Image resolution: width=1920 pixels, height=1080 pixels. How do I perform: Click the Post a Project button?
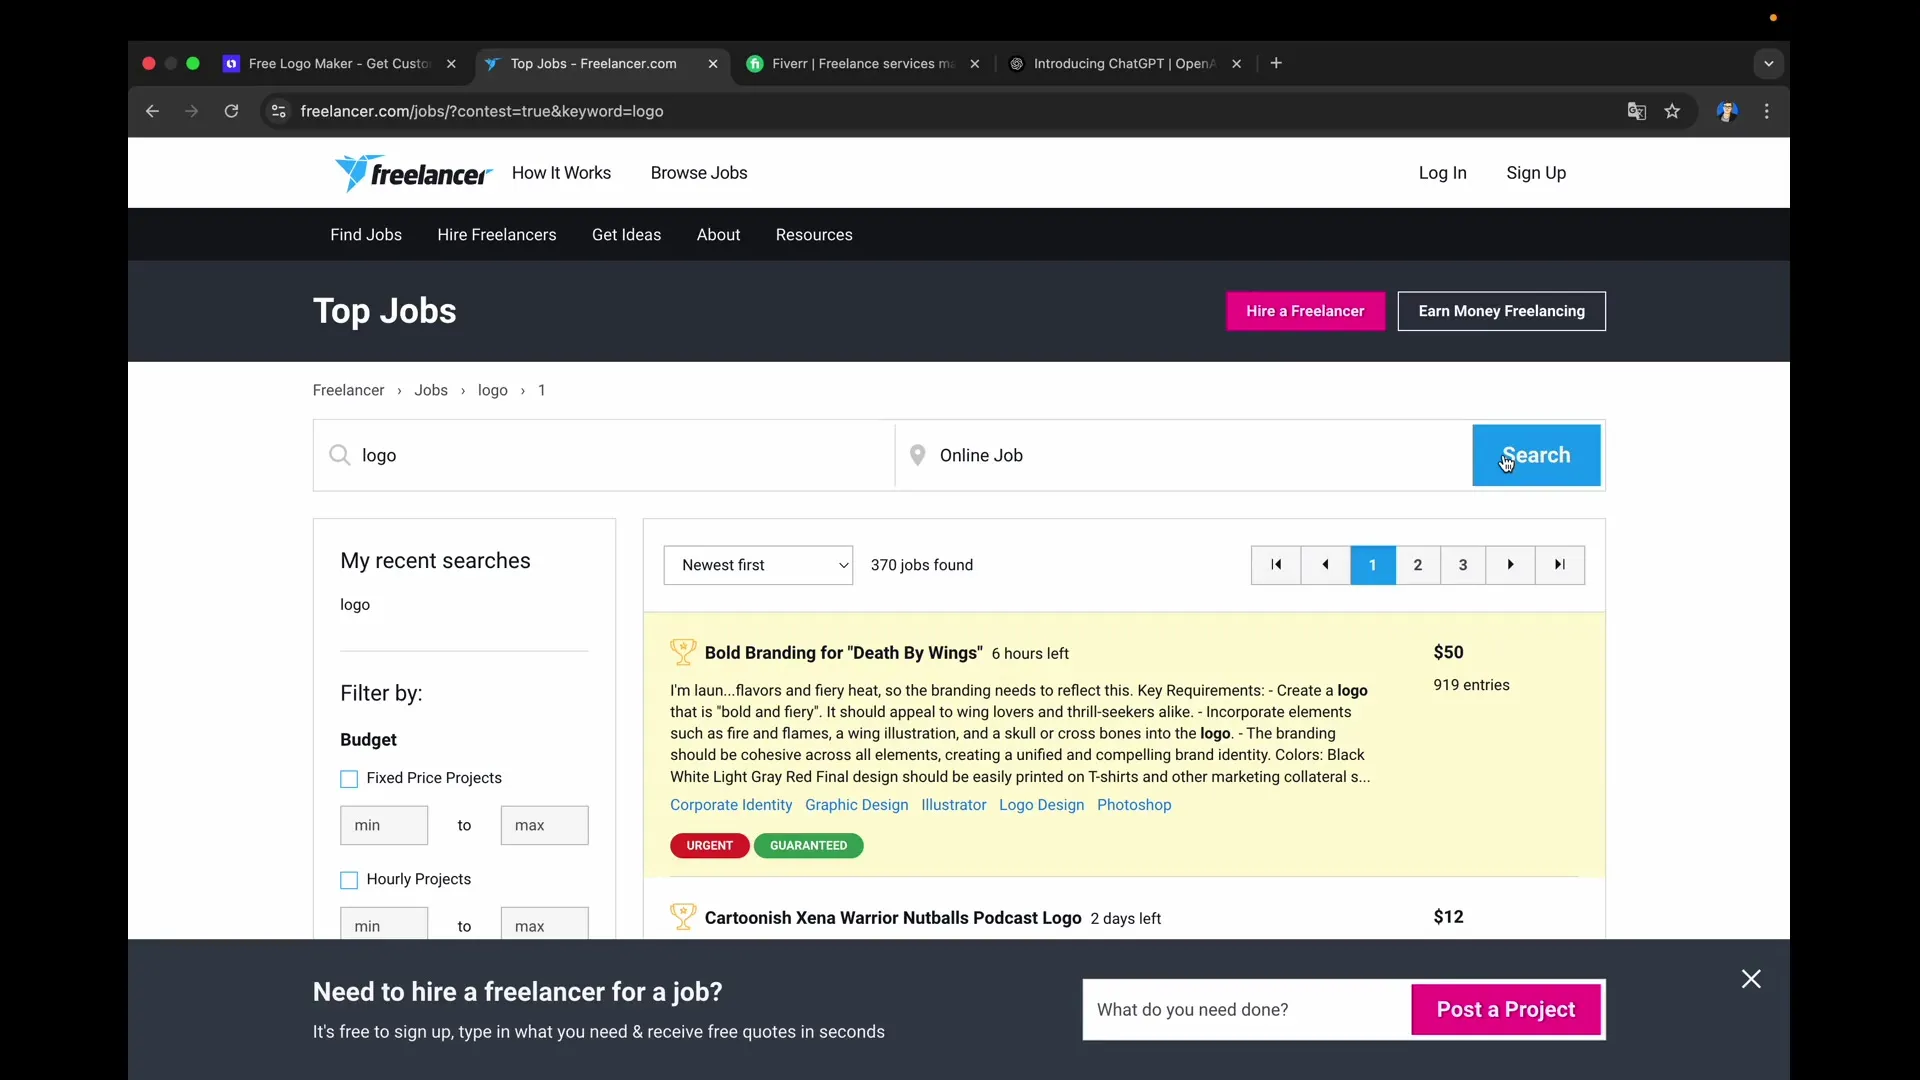[x=1505, y=1009]
